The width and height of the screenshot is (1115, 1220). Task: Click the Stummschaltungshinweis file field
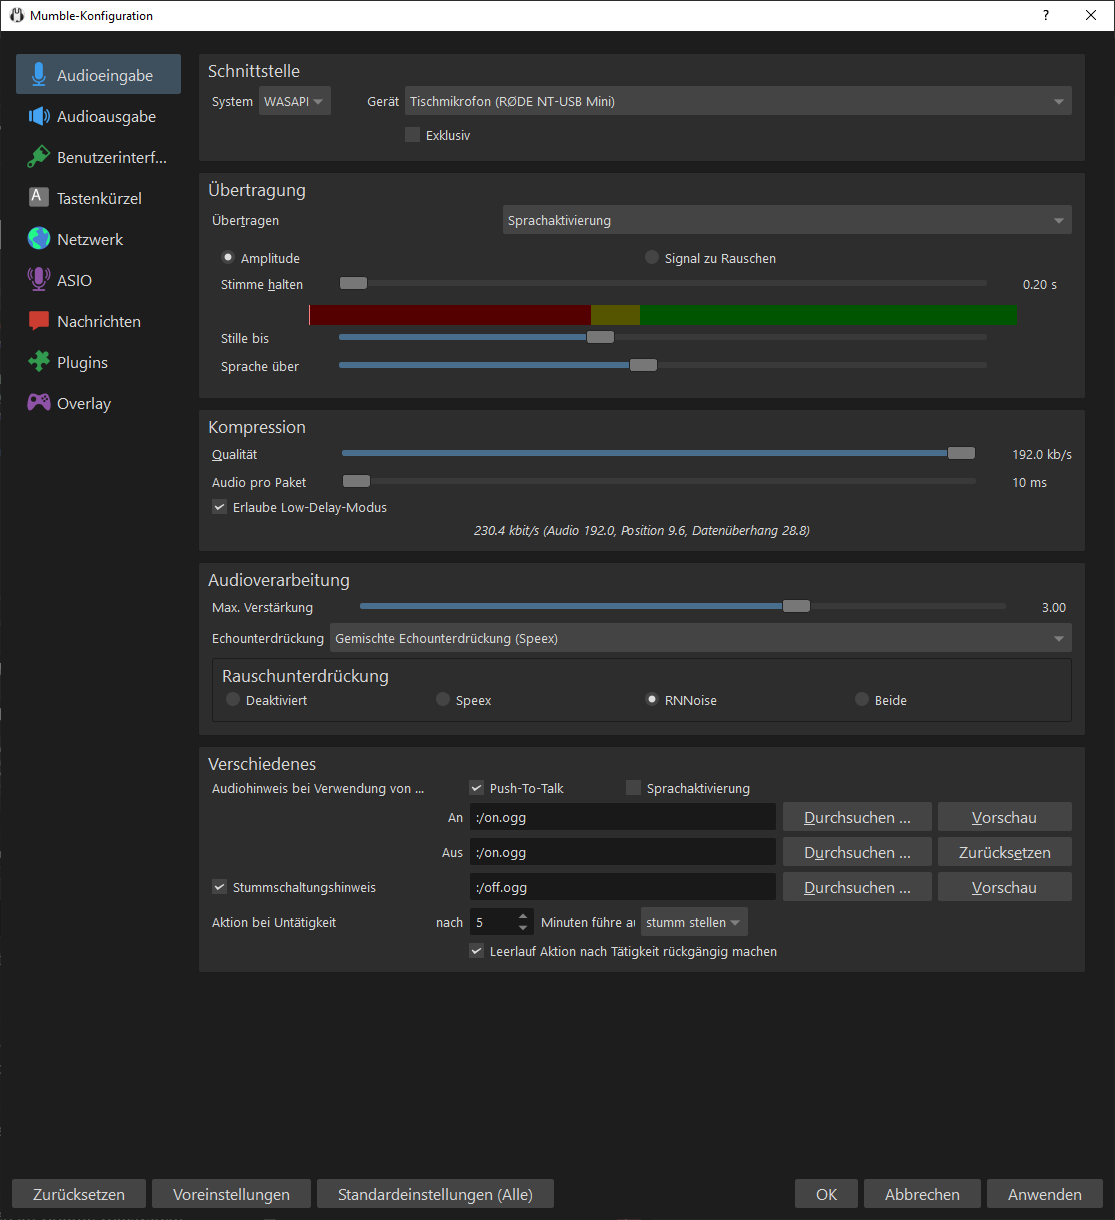(623, 887)
